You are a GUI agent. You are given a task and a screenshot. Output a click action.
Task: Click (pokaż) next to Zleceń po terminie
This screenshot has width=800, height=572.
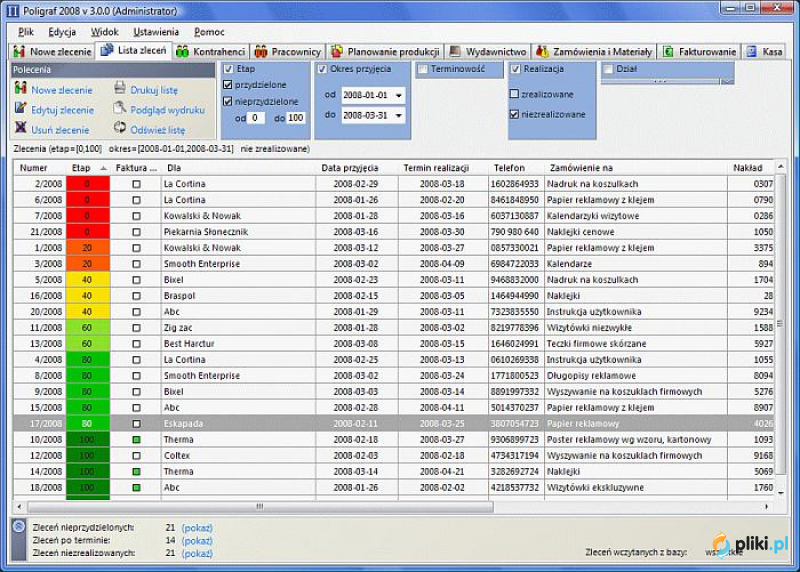[x=197, y=540]
